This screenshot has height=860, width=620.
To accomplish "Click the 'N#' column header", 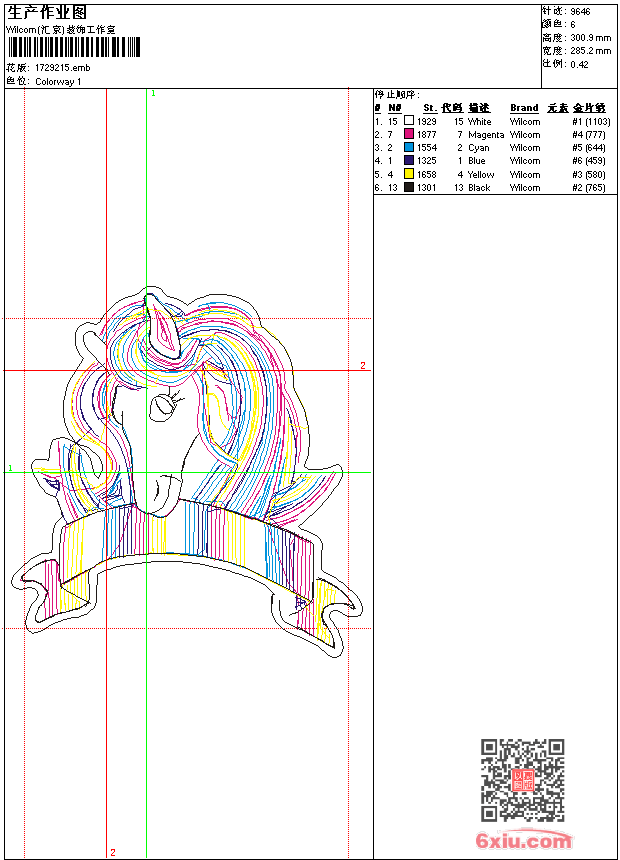I will tap(394, 108).
